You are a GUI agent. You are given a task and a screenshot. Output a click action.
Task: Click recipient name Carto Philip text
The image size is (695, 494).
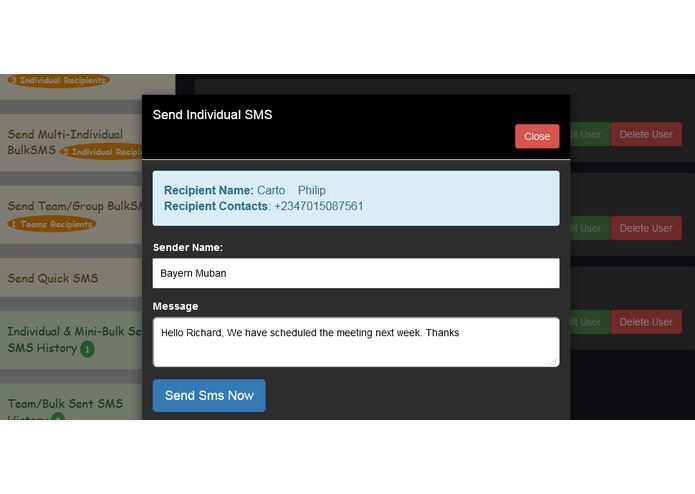click(x=291, y=190)
